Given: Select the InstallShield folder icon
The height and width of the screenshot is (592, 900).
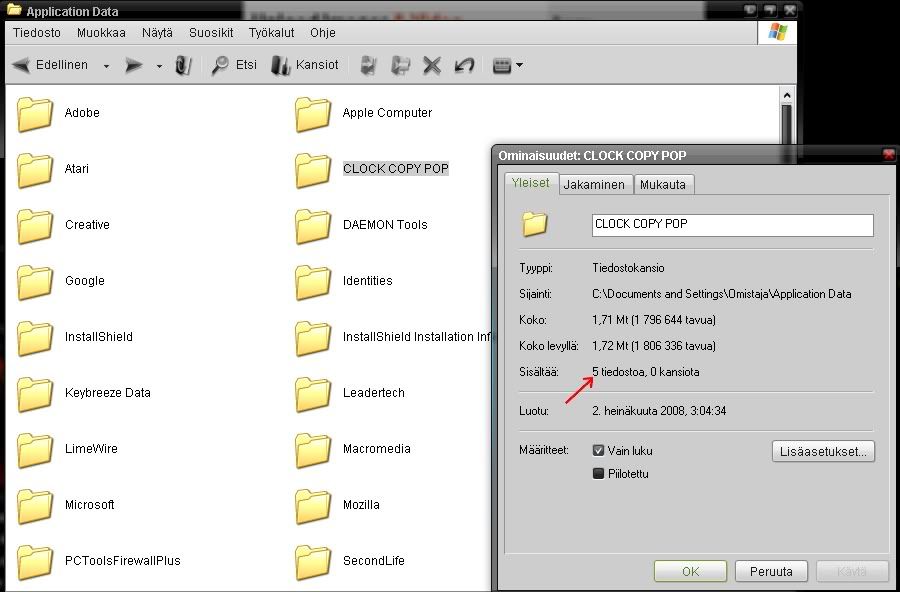Looking at the screenshot, I should click(34, 338).
